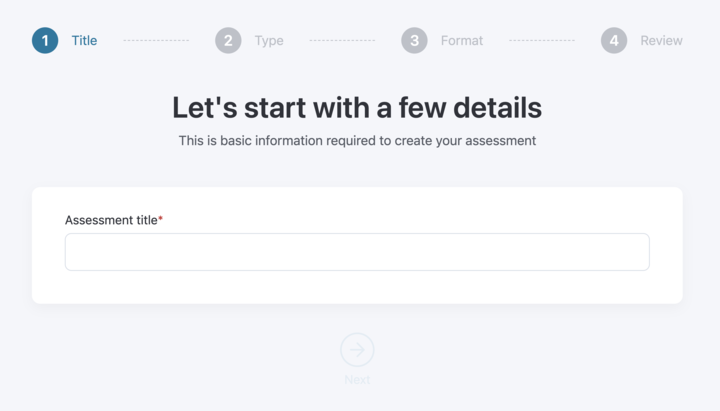Screen dimensions: 720x411
Task: Open the Review step label
Action: 661,41
